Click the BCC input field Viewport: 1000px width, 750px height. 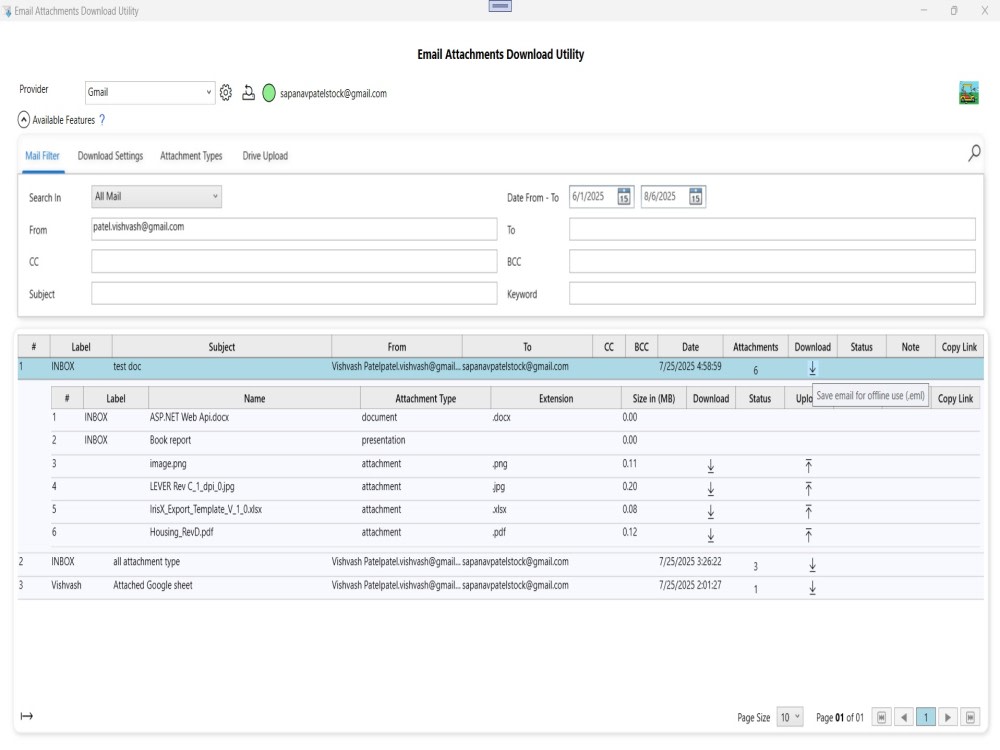point(772,261)
